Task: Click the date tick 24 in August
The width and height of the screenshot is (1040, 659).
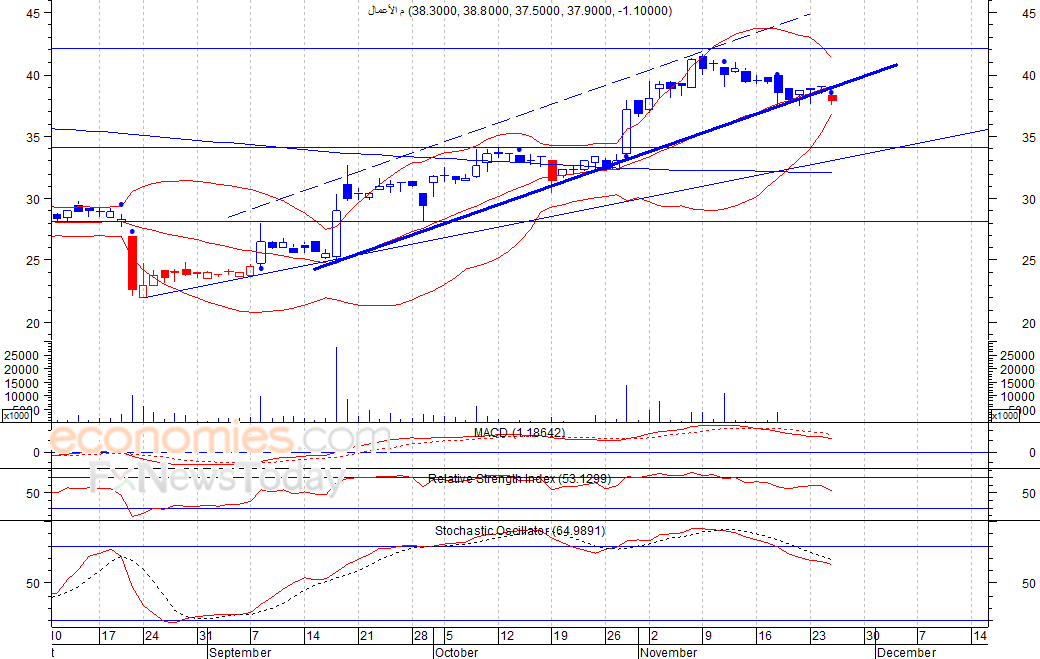Action: [152, 636]
